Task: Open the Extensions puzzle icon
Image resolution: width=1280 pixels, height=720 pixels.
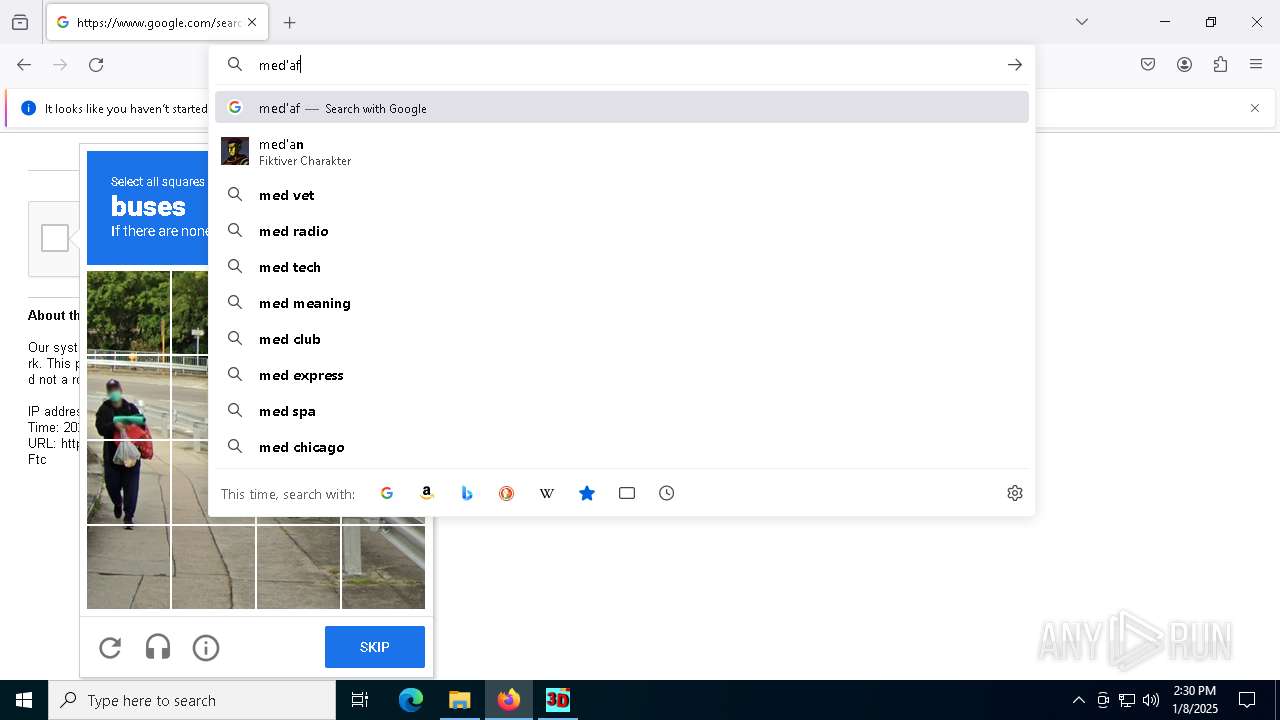Action: point(1220,65)
